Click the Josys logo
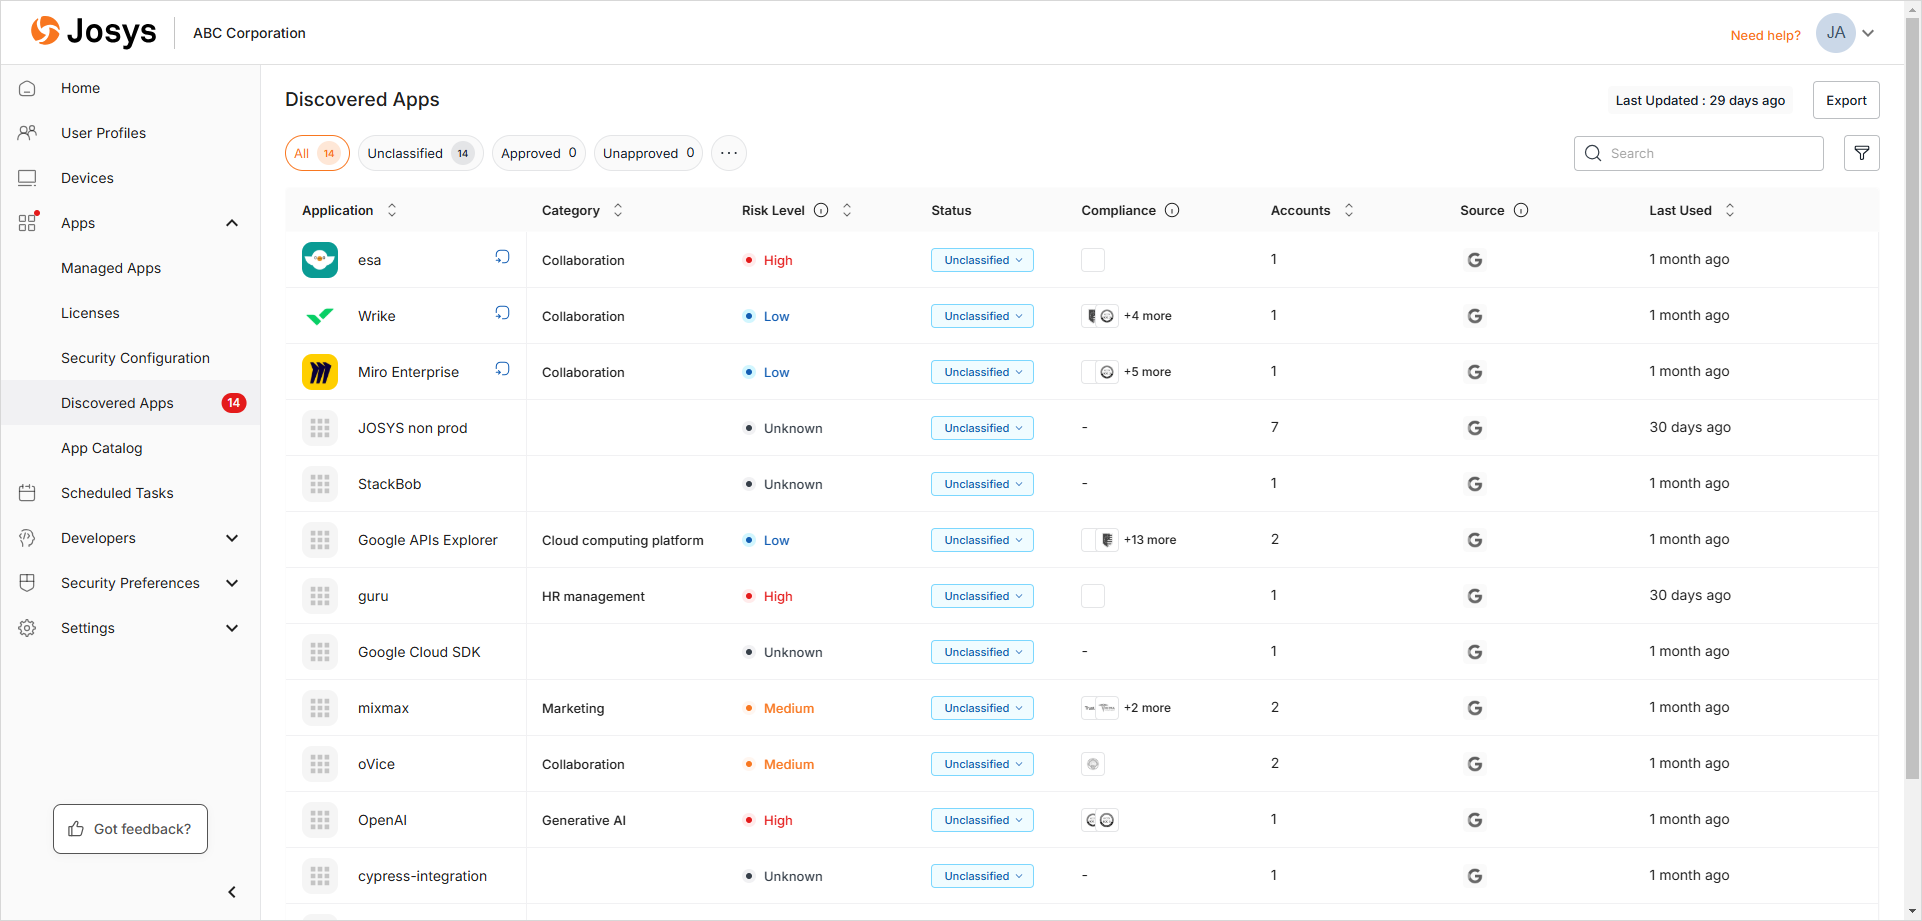1922x921 pixels. (x=93, y=32)
